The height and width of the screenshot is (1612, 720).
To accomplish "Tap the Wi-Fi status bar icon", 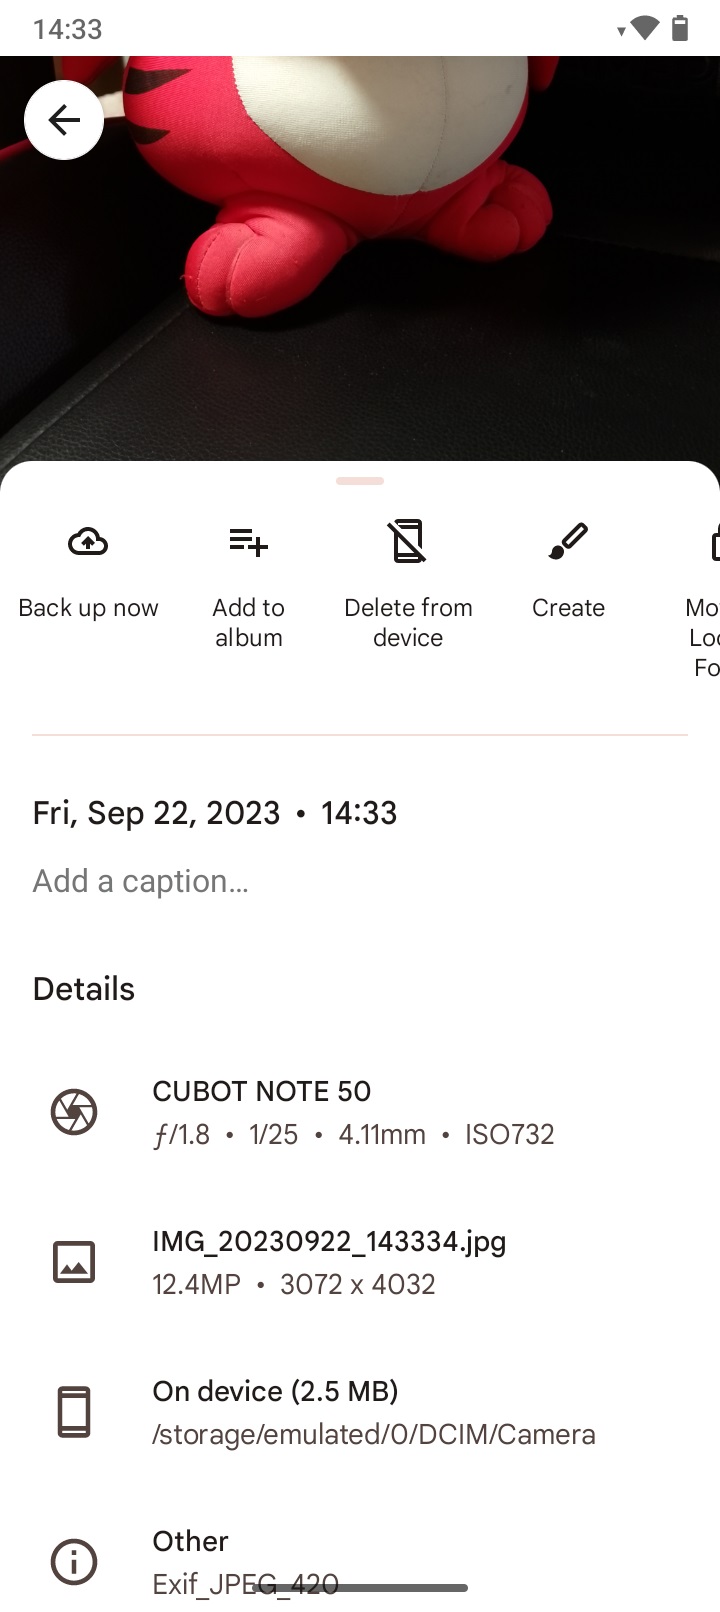I will (x=645, y=28).
